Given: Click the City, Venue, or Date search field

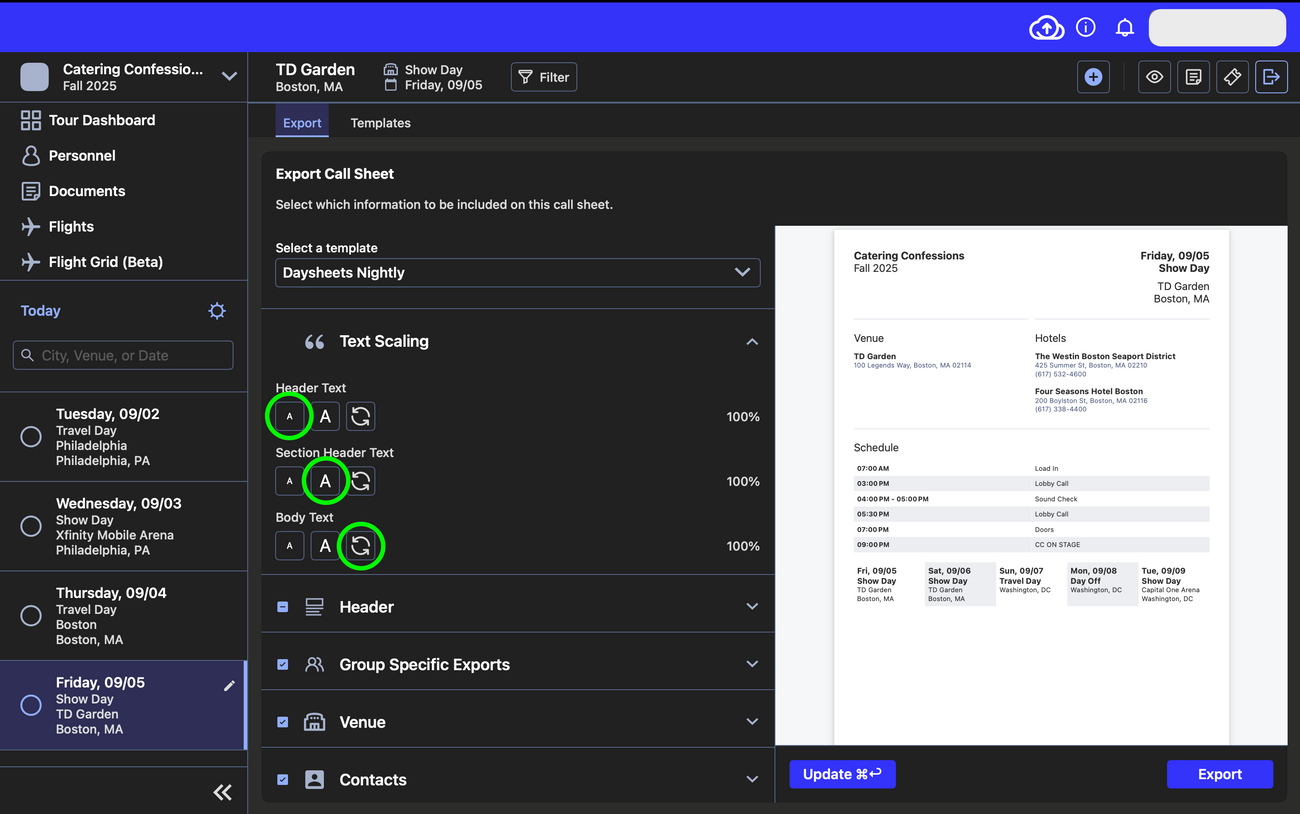Looking at the screenshot, I should click(123, 355).
